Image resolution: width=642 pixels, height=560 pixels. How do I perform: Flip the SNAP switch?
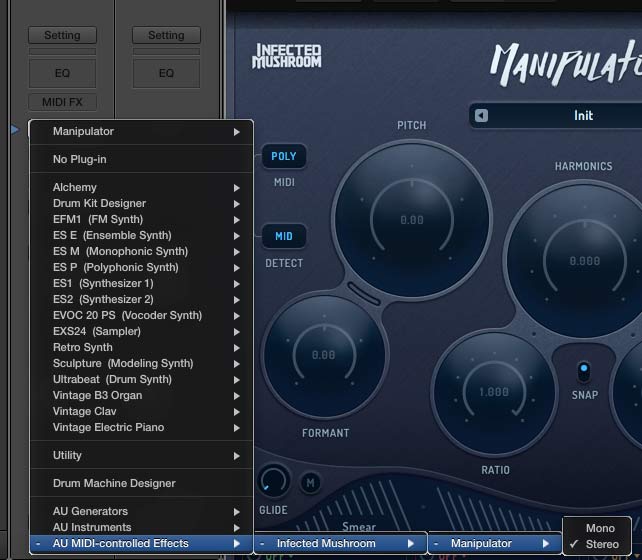coord(585,372)
